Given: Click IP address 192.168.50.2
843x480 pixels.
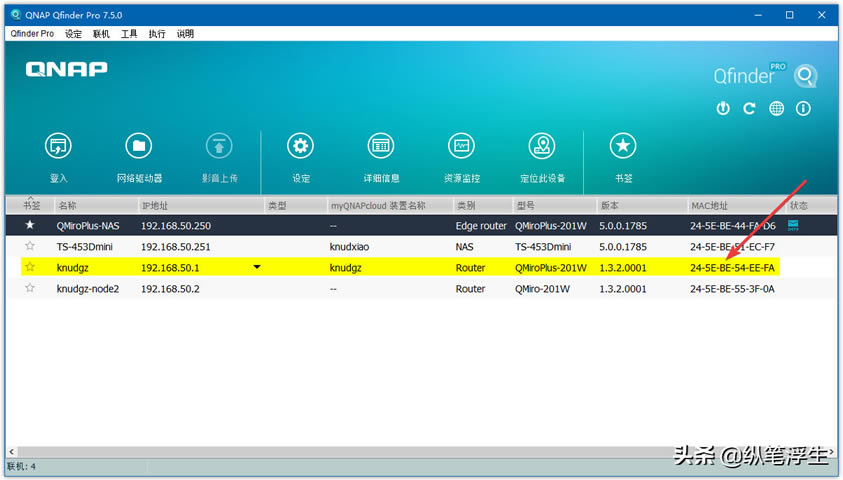Looking at the screenshot, I should [x=170, y=289].
